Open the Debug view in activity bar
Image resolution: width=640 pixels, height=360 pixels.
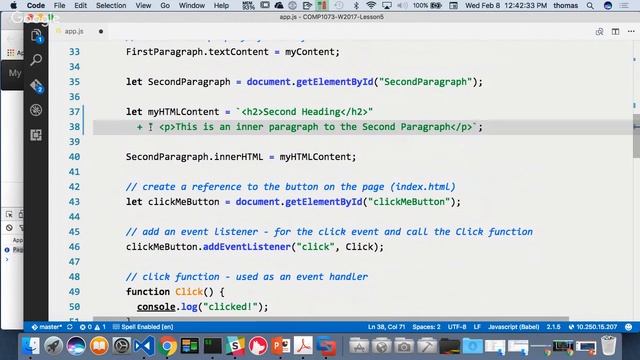pyautogui.click(x=36, y=110)
